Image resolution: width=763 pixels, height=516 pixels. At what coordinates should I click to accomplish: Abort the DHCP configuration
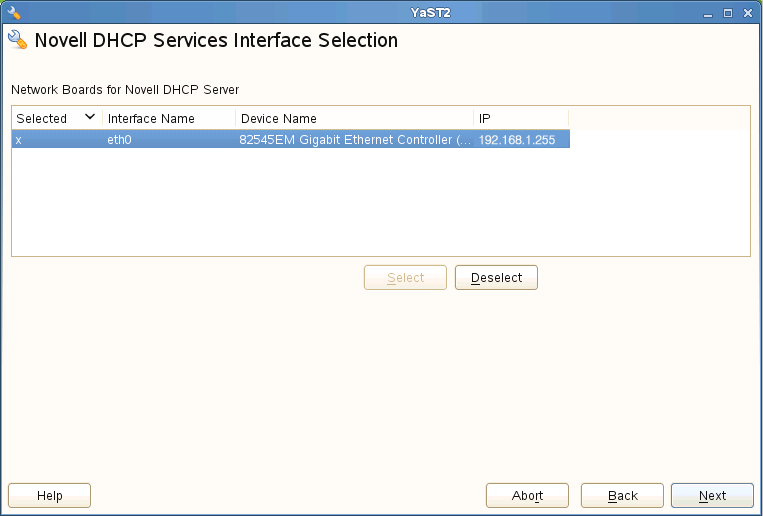527,496
